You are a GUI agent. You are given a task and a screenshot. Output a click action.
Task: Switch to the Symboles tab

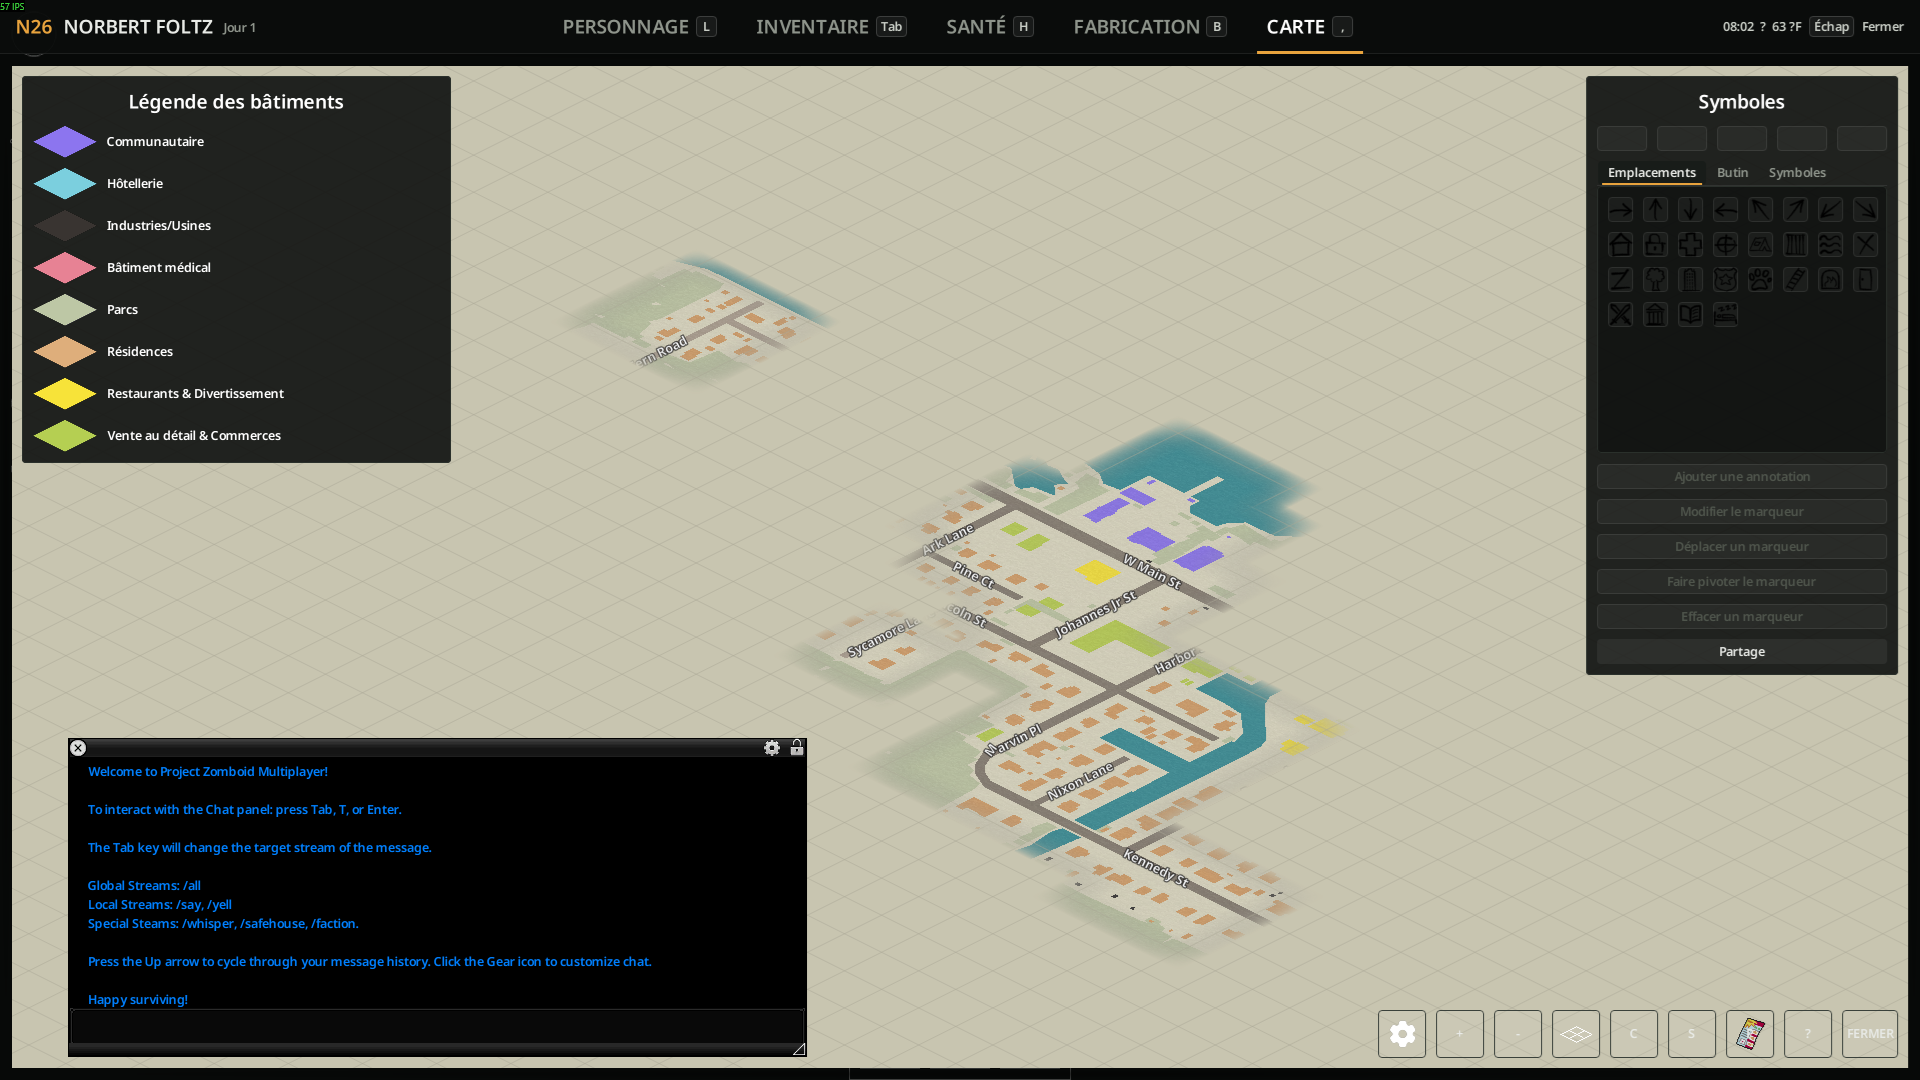(x=1797, y=172)
